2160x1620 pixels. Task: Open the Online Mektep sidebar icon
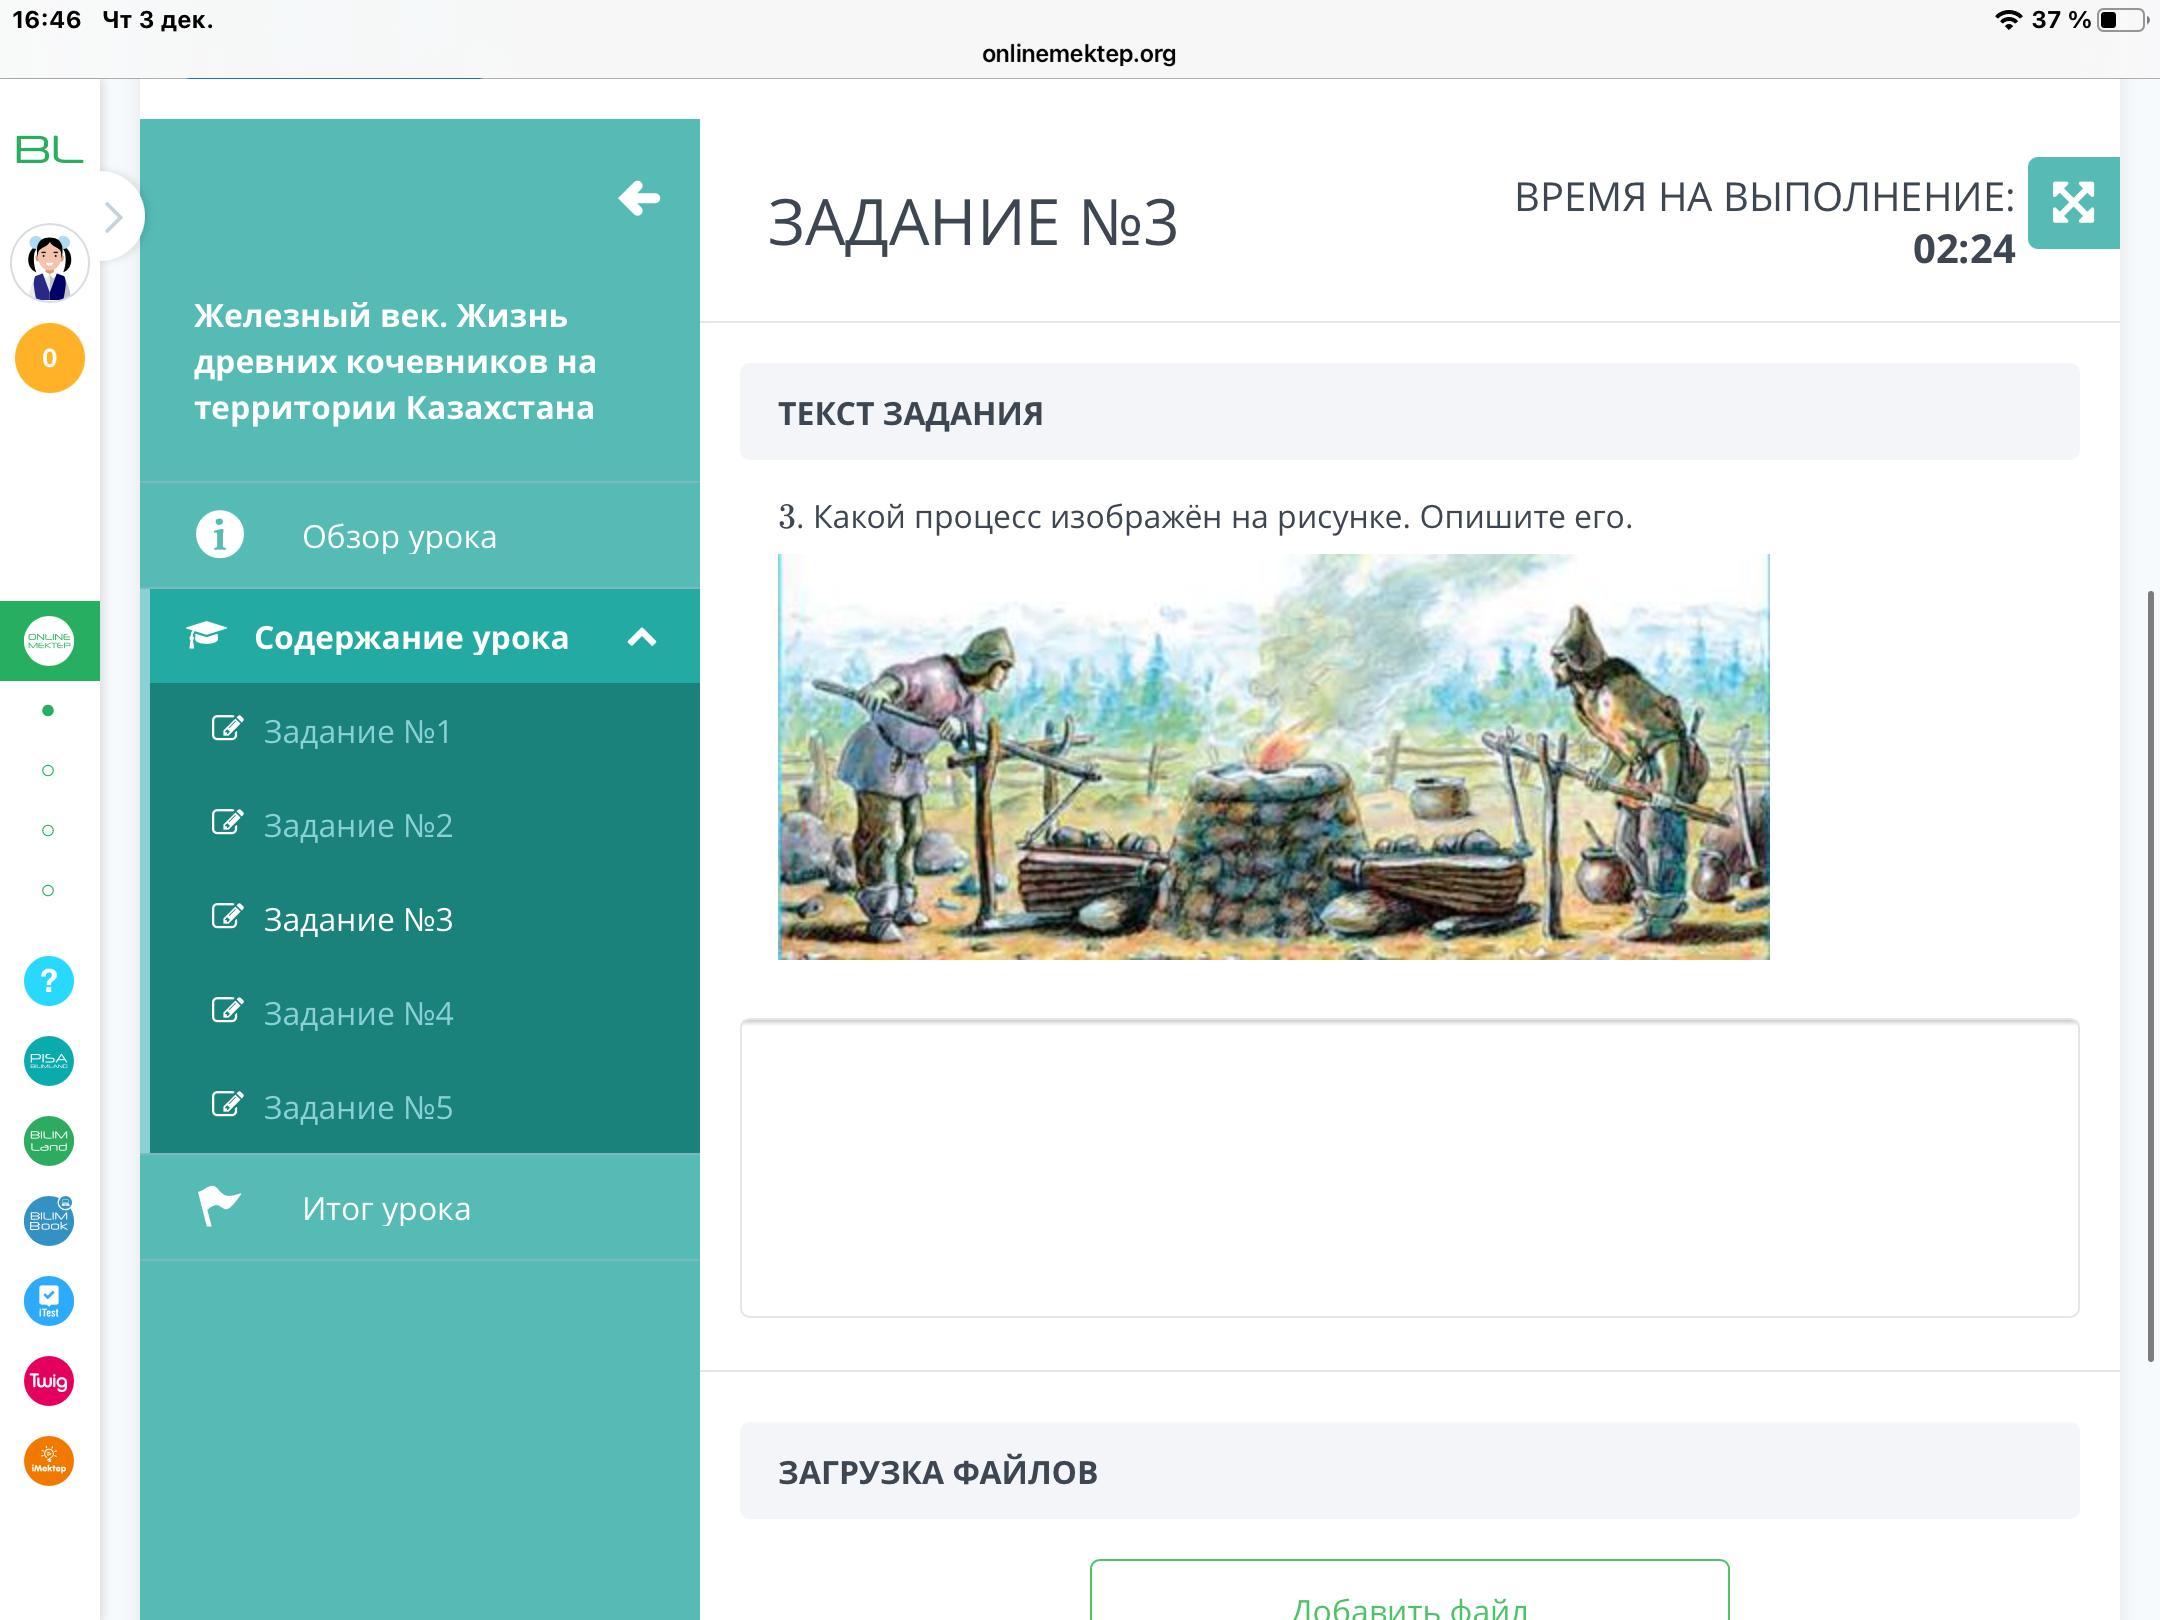[x=49, y=641]
